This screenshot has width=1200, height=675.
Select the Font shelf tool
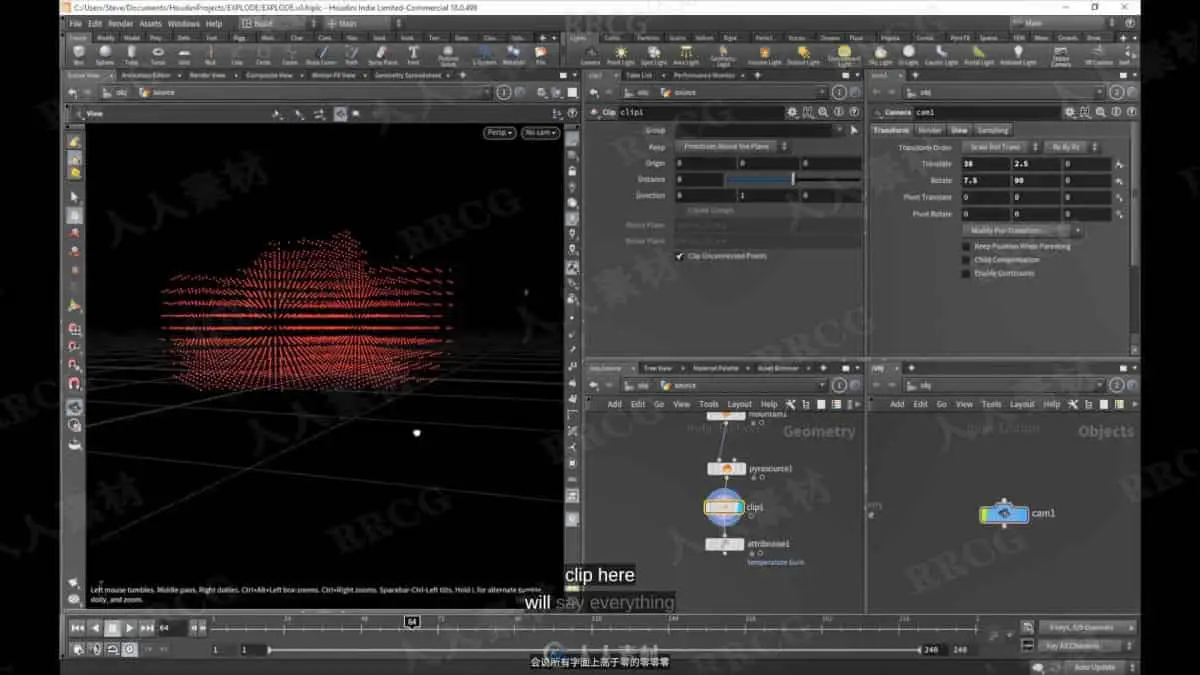point(412,54)
